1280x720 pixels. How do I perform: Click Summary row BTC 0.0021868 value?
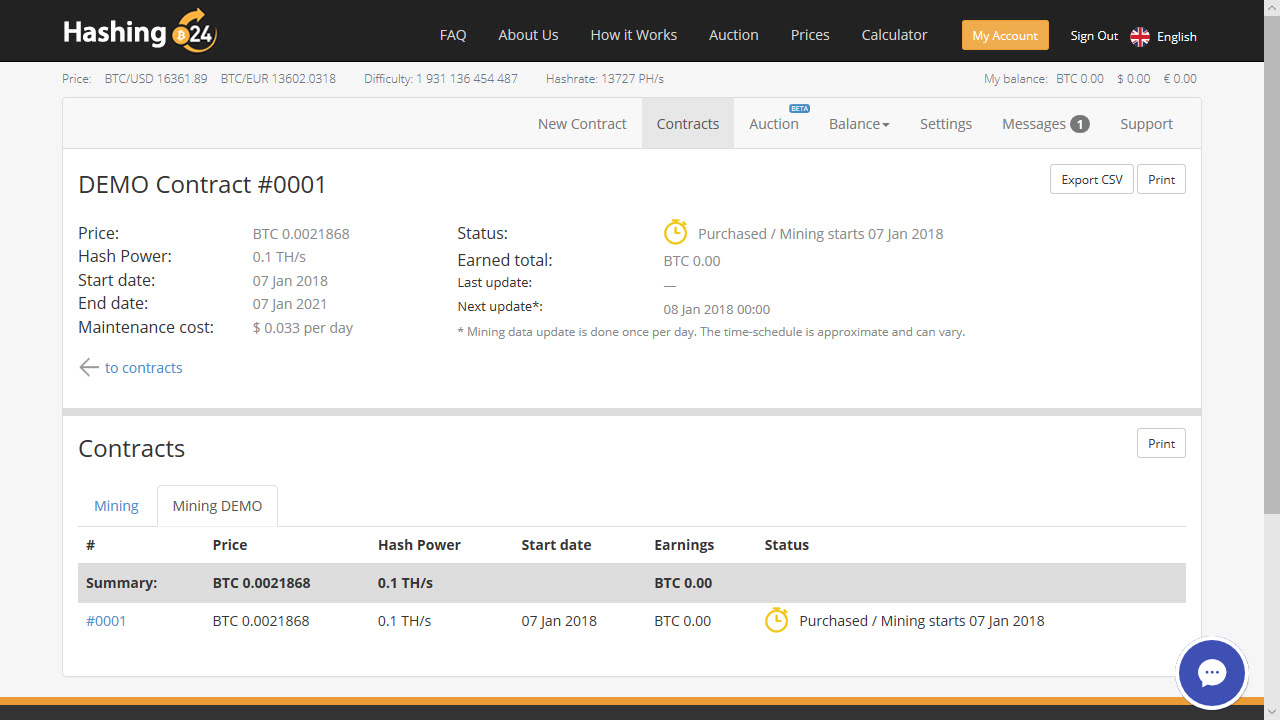261,583
